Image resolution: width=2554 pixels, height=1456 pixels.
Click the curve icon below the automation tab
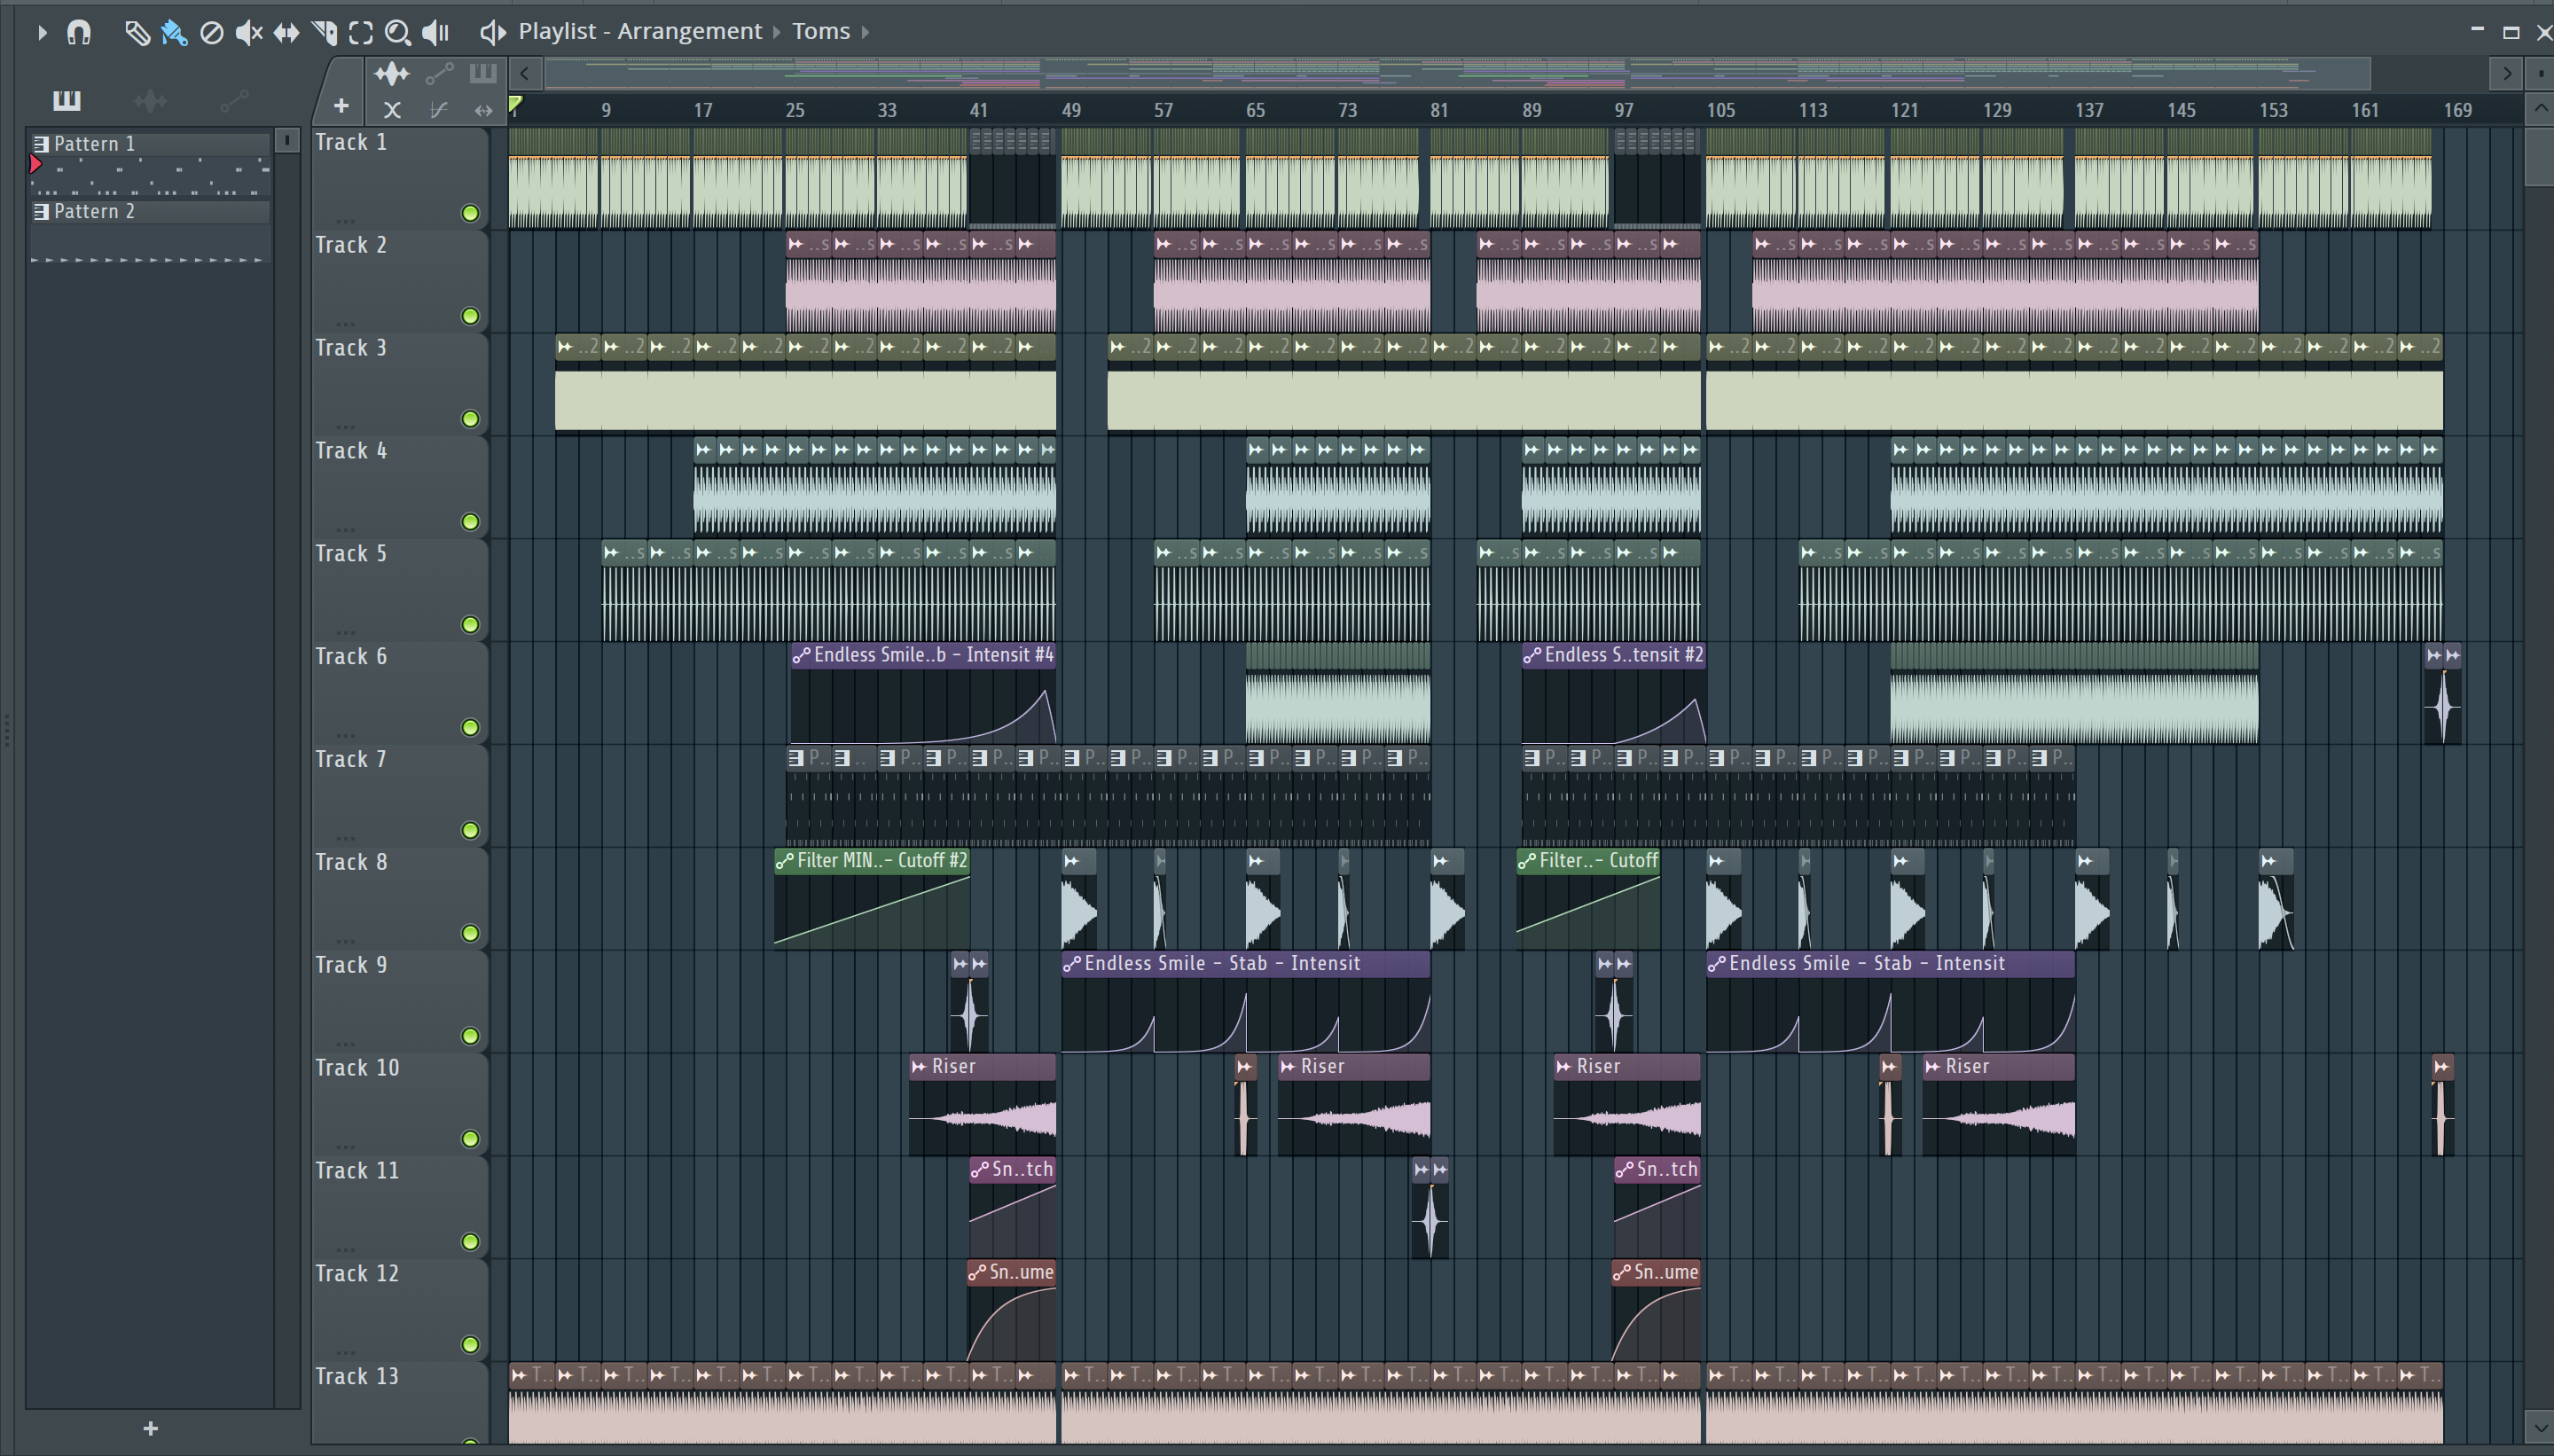tap(438, 110)
